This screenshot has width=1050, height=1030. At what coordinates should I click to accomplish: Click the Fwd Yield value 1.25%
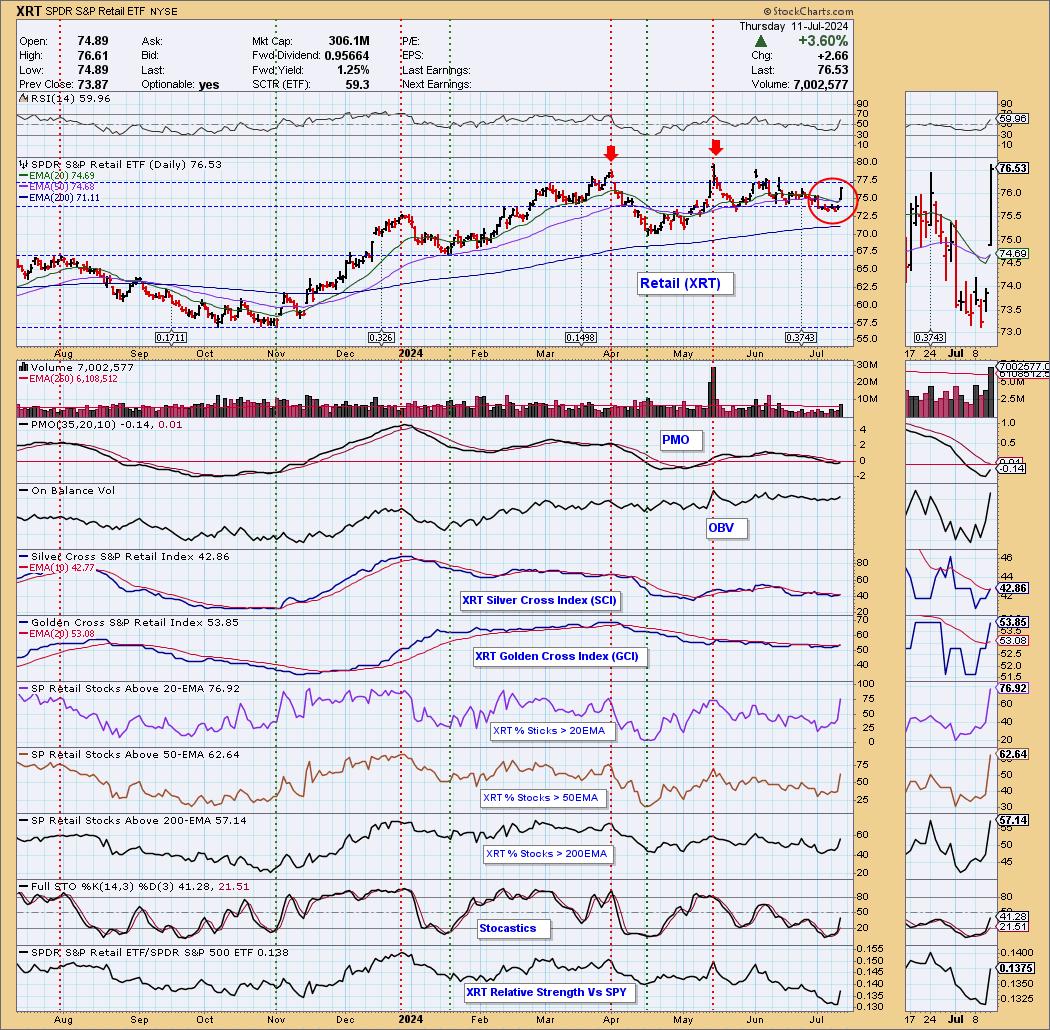tap(353, 70)
